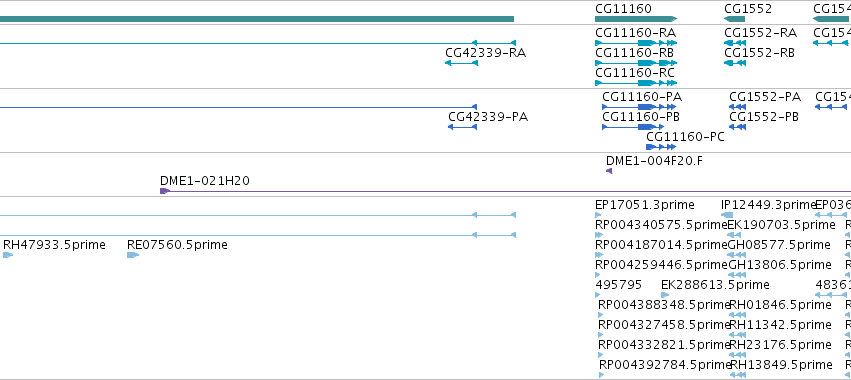The width and height of the screenshot is (851, 380).
Task: Click the EK288613.5prime EST arrow
Action: pos(665,295)
